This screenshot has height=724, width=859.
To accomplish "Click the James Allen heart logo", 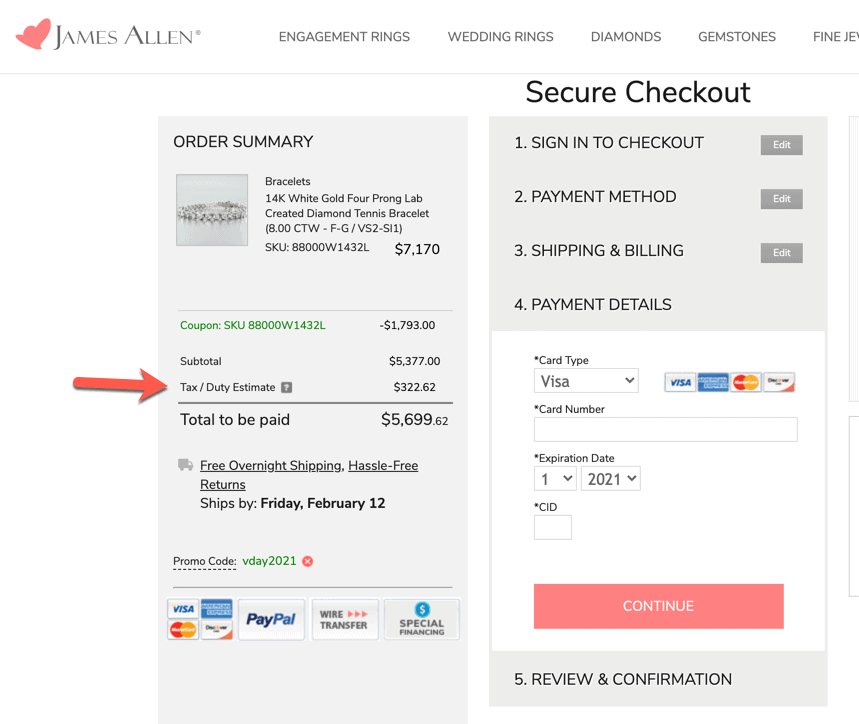I will coord(33,35).
